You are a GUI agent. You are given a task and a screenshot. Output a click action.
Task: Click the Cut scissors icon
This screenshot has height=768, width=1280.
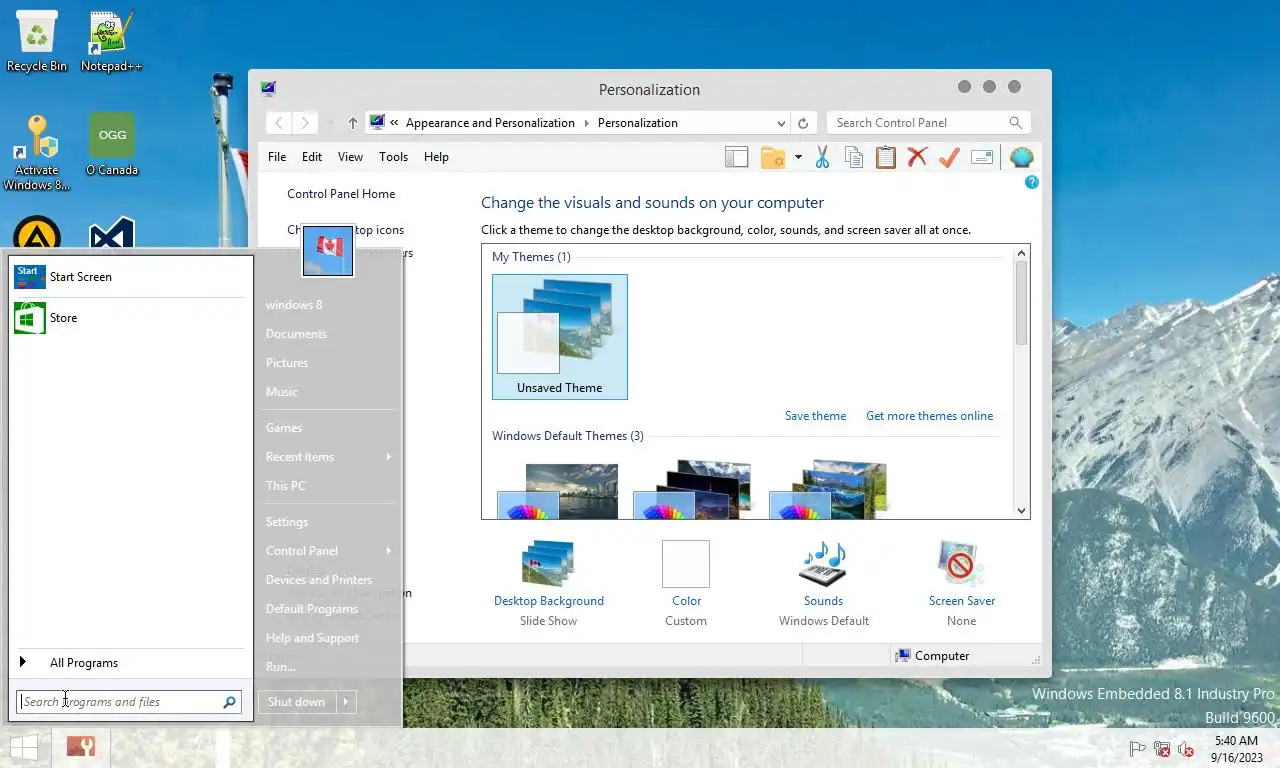pos(822,157)
